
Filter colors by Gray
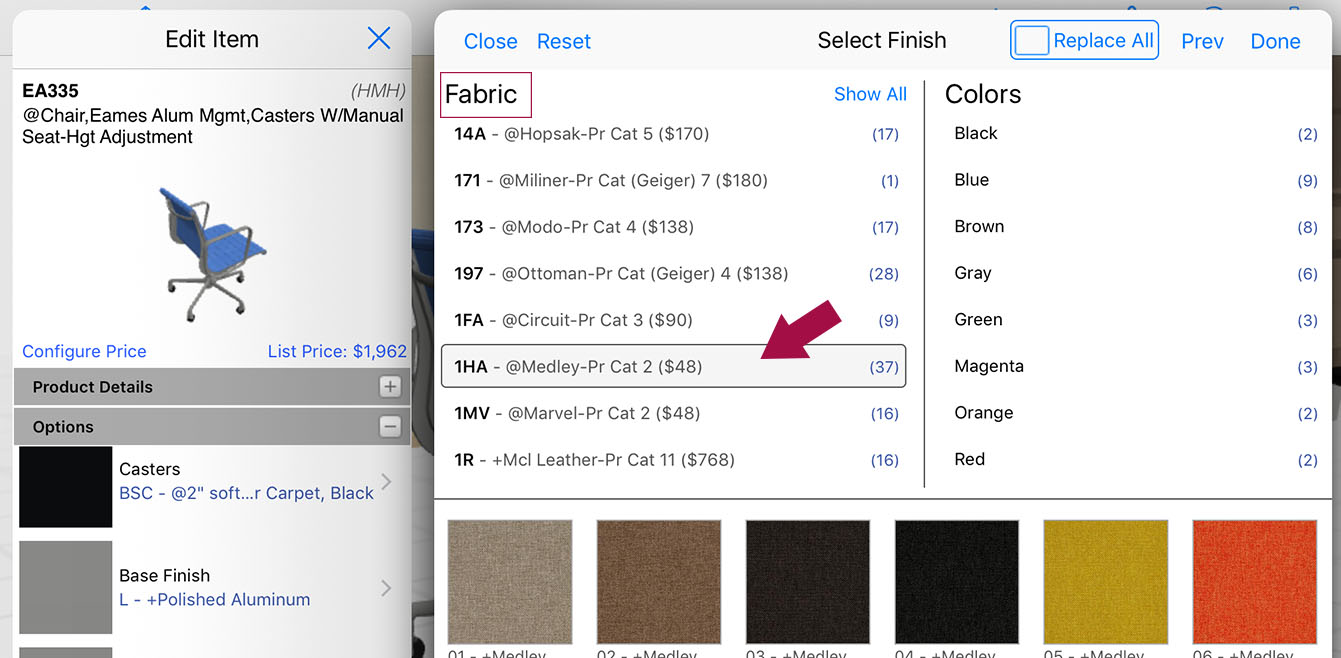click(x=1135, y=273)
